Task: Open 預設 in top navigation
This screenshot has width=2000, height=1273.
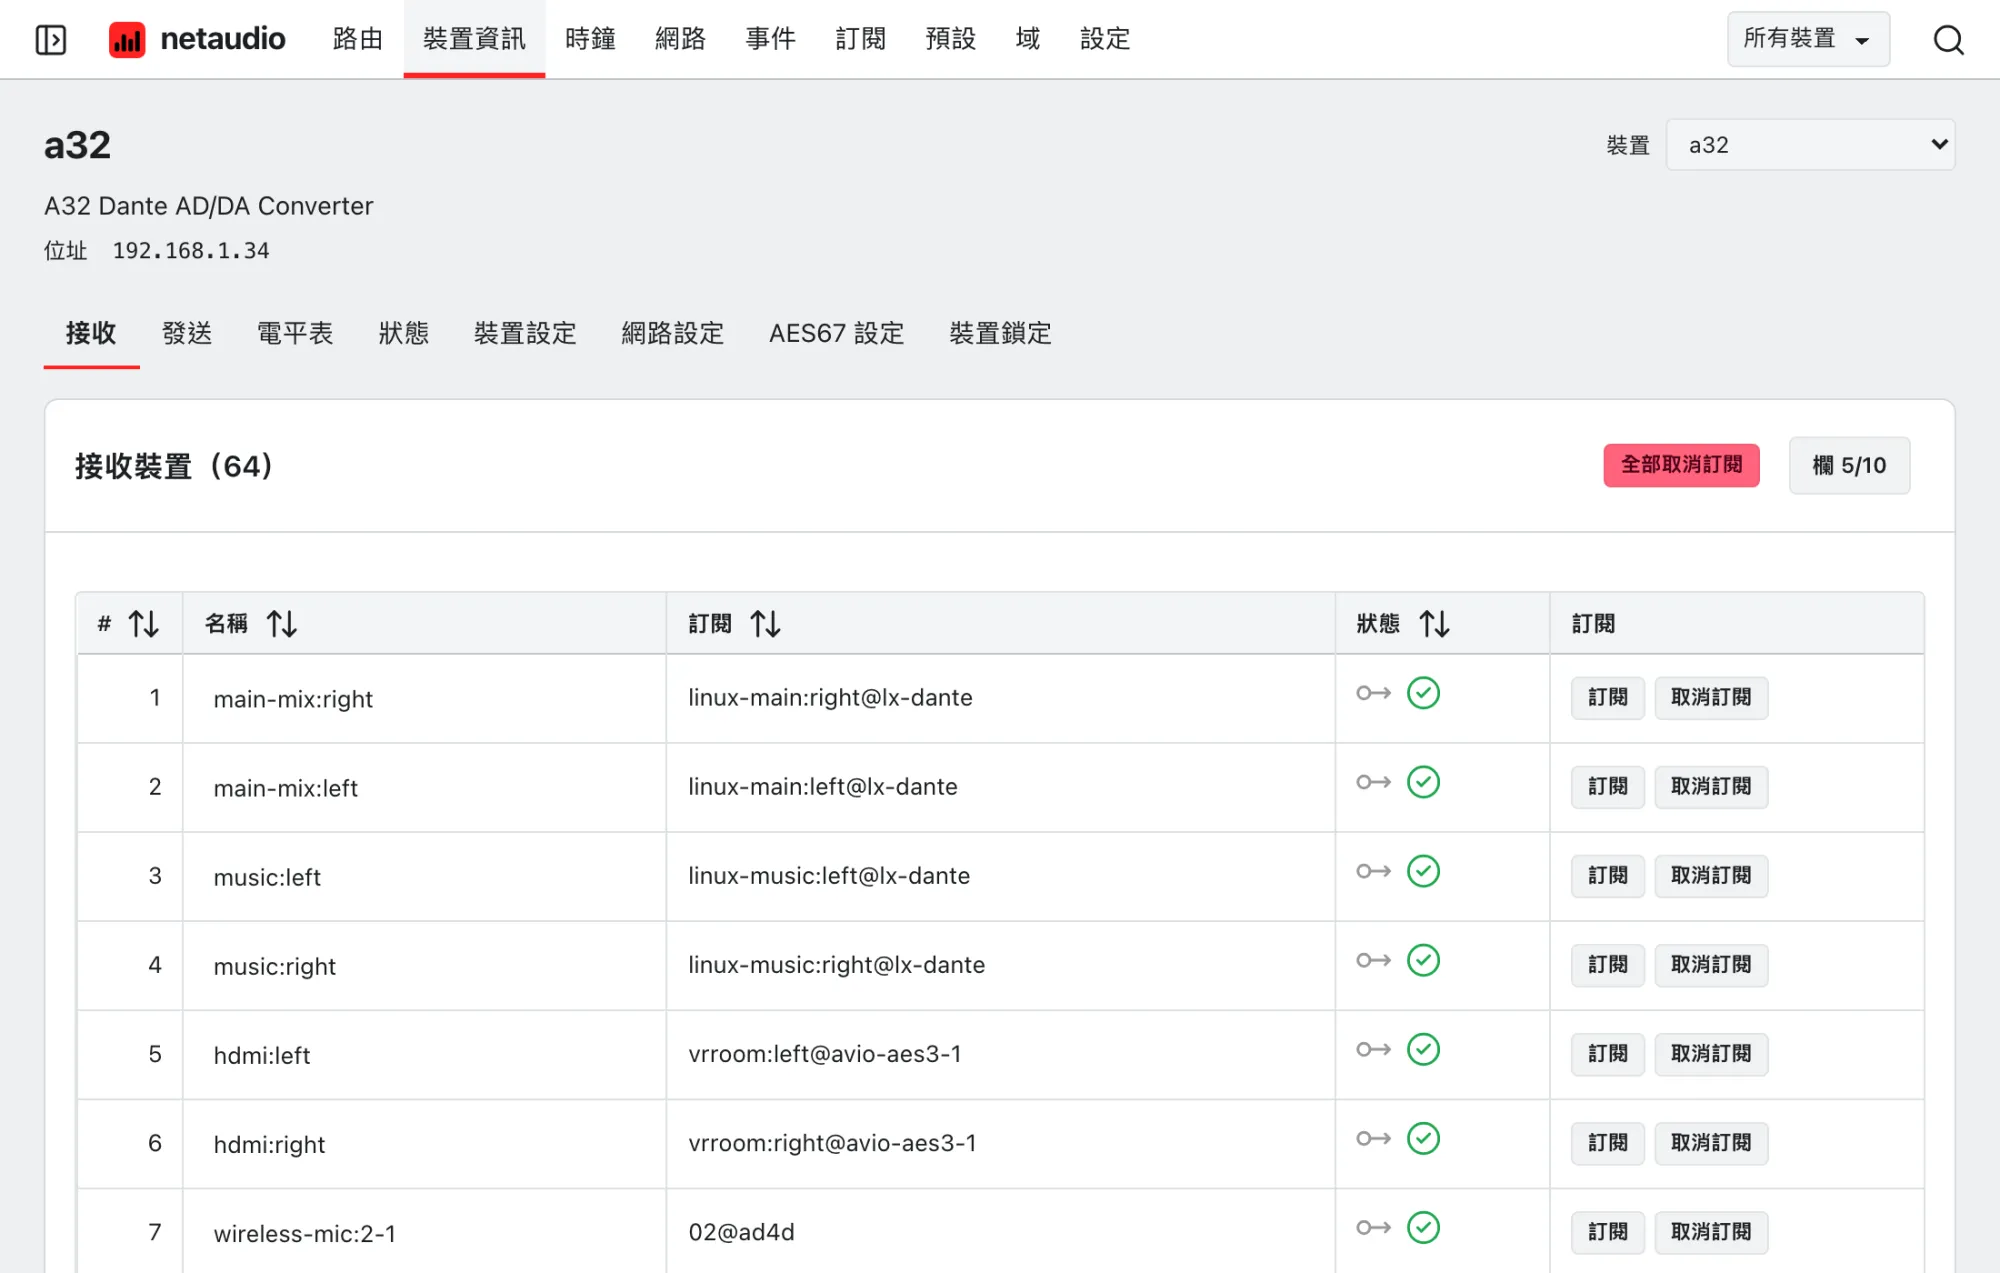Action: tap(950, 39)
